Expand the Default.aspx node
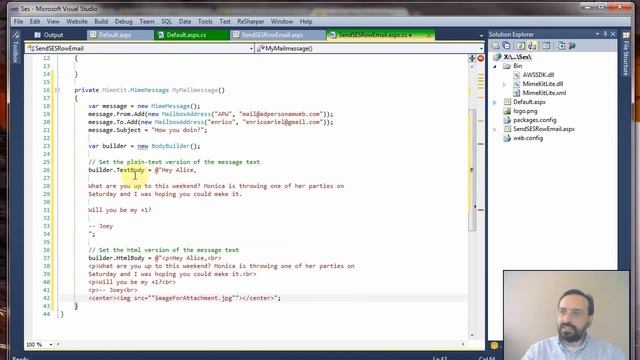The image size is (640, 360). click(495, 102)
